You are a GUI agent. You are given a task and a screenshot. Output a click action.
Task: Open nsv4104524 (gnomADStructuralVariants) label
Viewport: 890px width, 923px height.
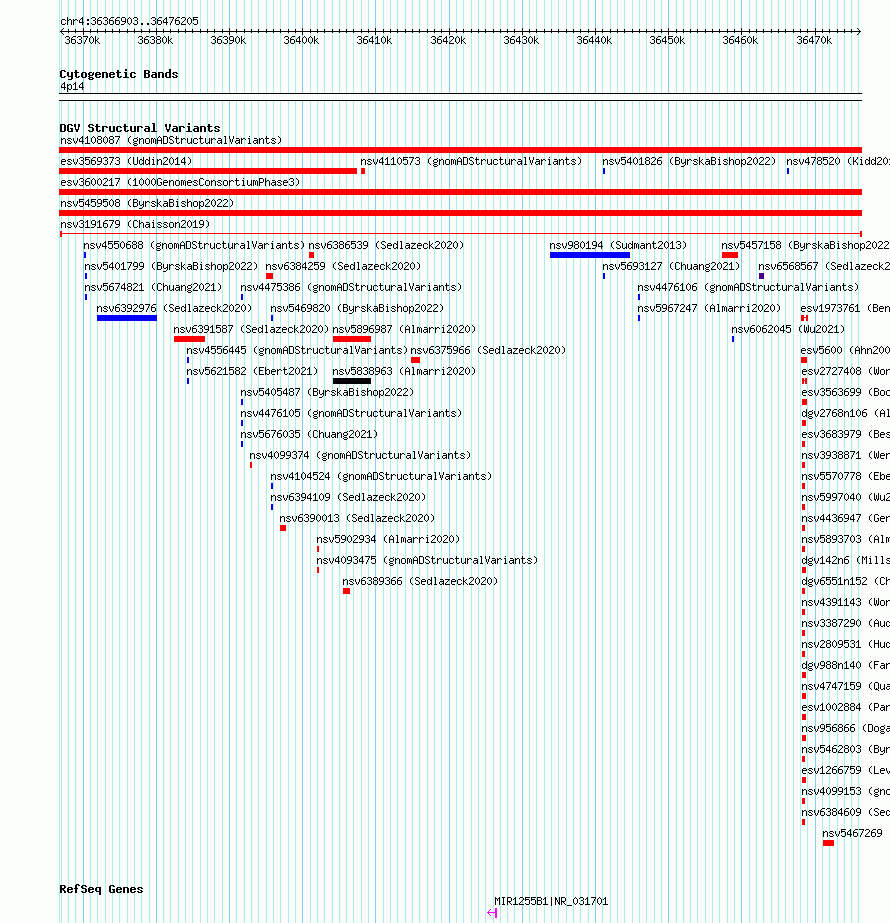pyautogui.click(x=381, y=476)
